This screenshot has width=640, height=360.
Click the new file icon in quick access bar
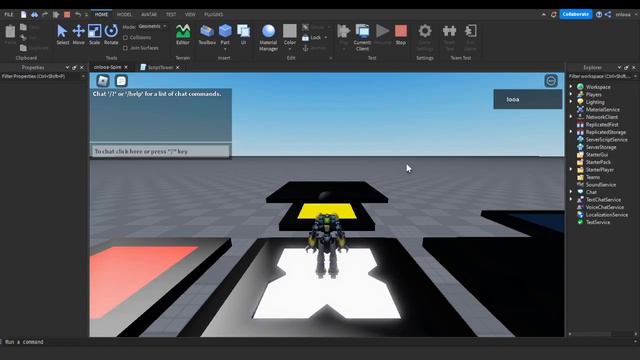(x=24, y=14)
